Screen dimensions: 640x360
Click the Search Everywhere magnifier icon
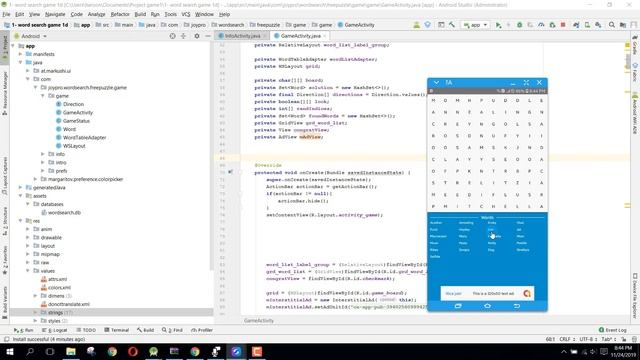pyautogui.click(x=612, y=25)
